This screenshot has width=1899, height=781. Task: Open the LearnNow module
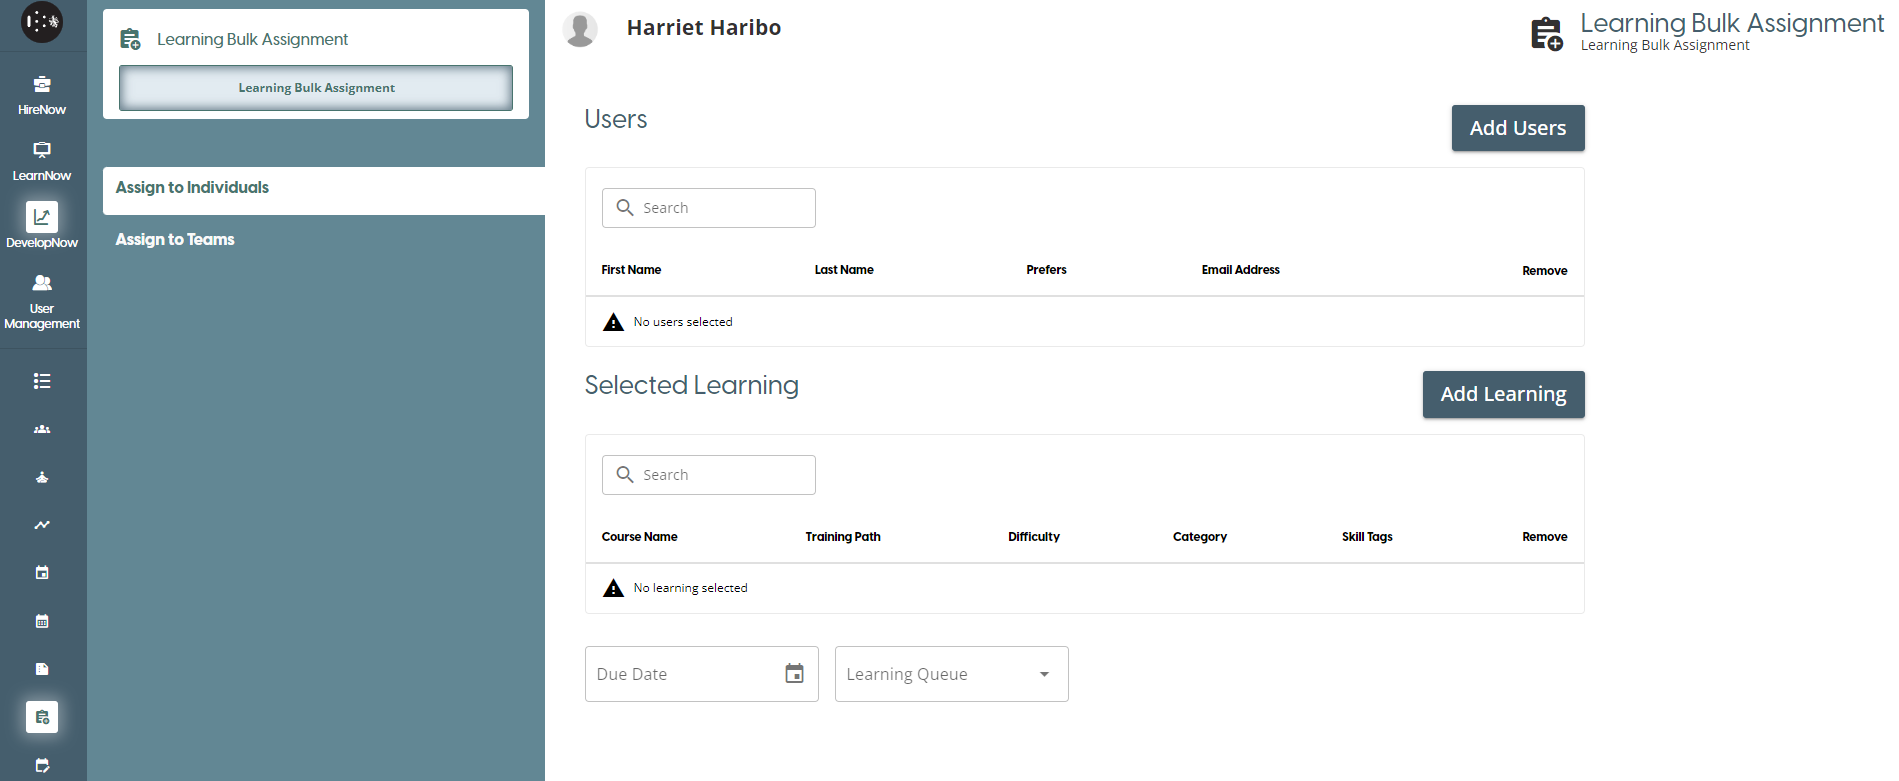(x=42, y=160)
